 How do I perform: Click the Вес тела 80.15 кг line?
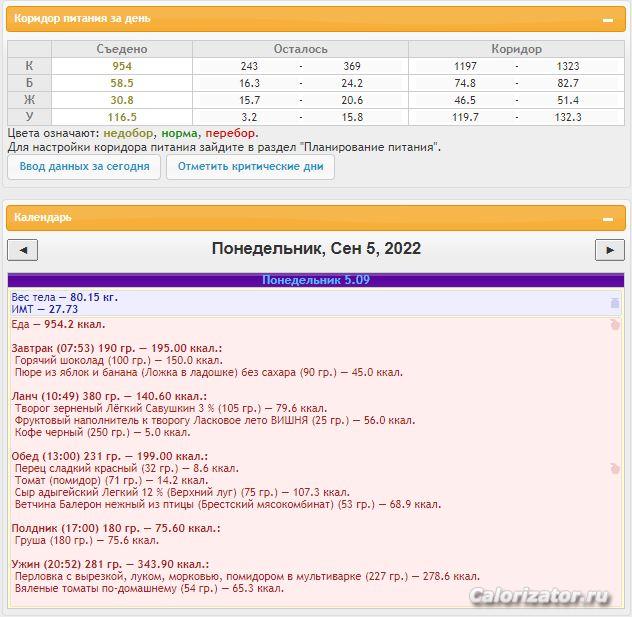(64, 297)
